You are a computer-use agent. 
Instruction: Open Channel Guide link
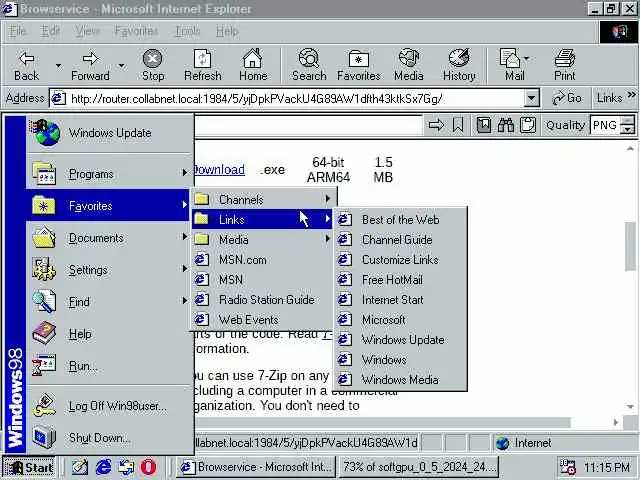[400, 240]
